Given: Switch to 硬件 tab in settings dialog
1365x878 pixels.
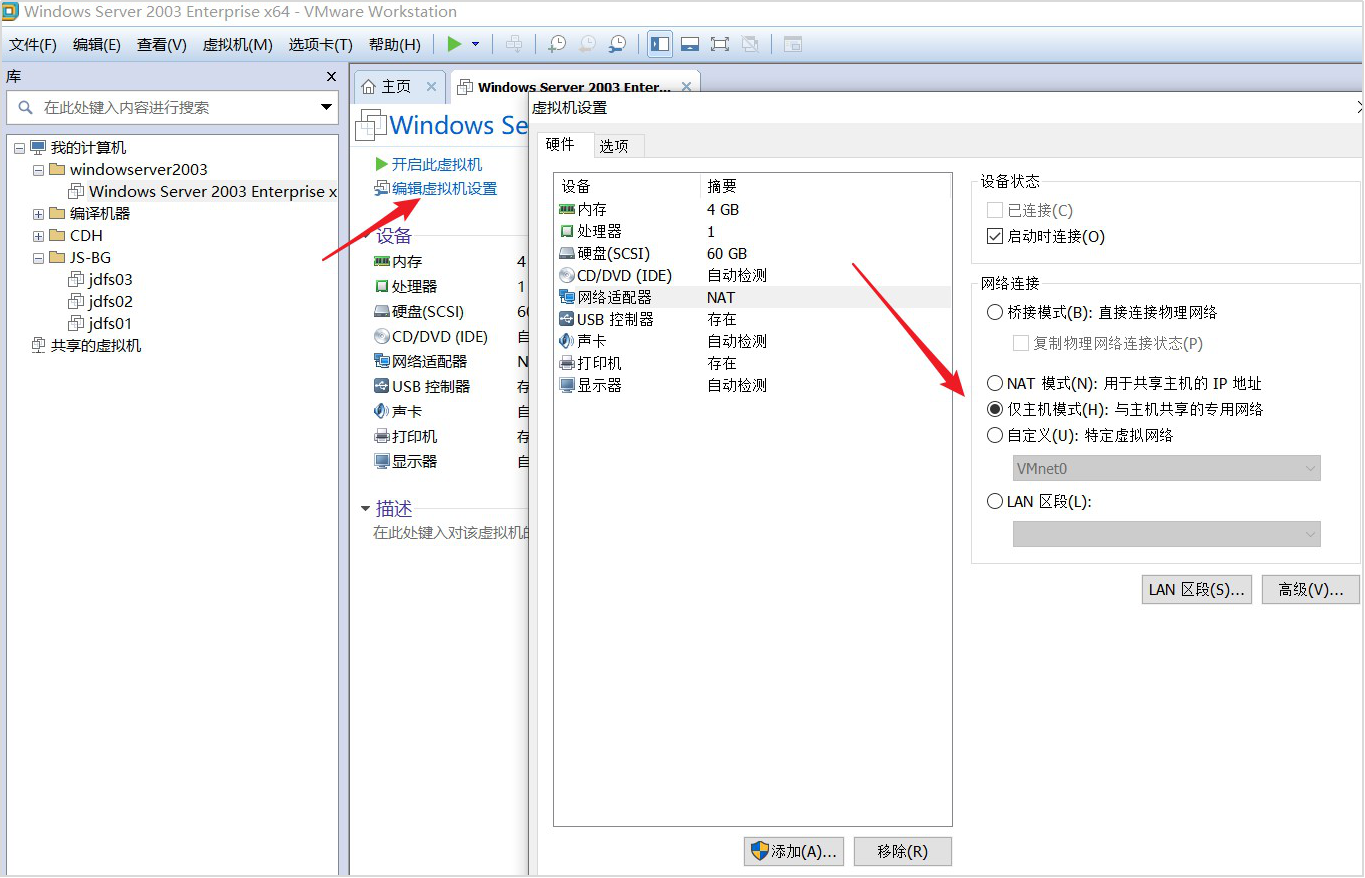Looking at the screenshot, I should pos(560,145).
